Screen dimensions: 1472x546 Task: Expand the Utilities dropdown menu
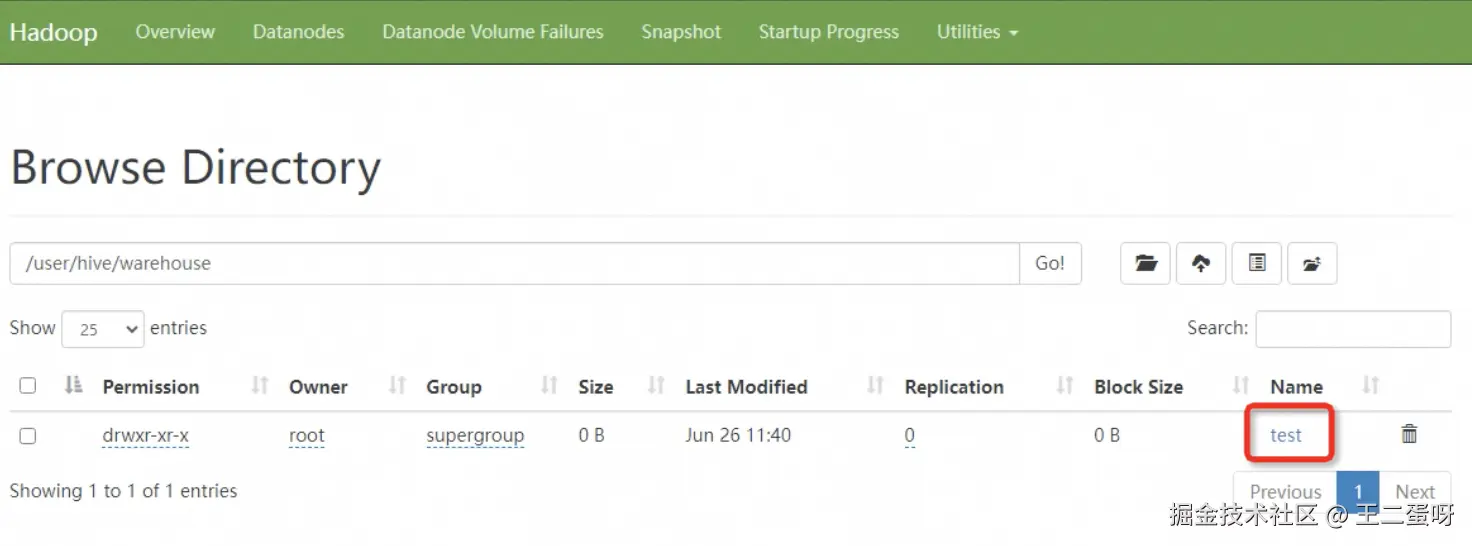(977, 32)
